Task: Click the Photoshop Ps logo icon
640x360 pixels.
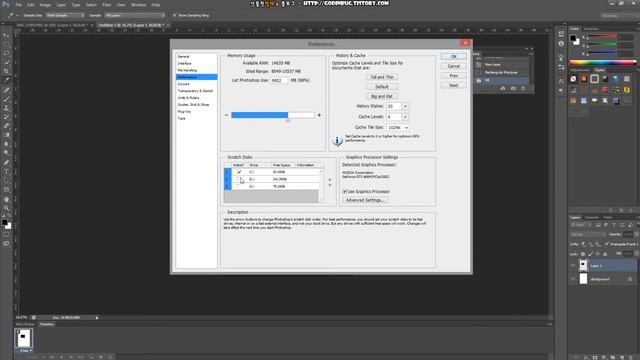Action: tap(6, 4)
